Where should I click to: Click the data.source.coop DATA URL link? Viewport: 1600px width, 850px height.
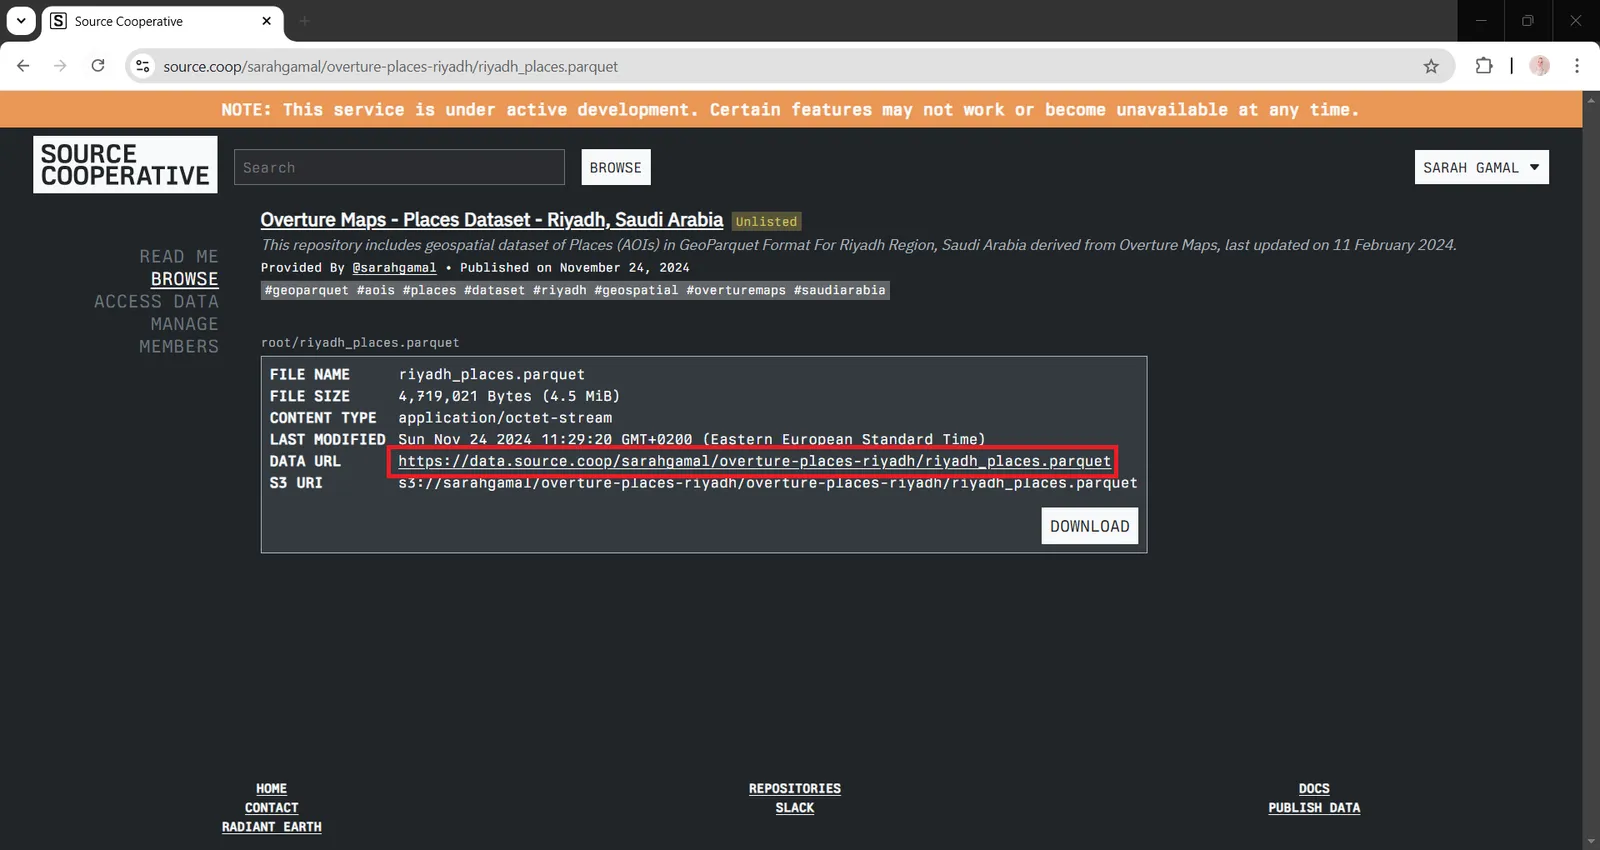click(754, 461)
